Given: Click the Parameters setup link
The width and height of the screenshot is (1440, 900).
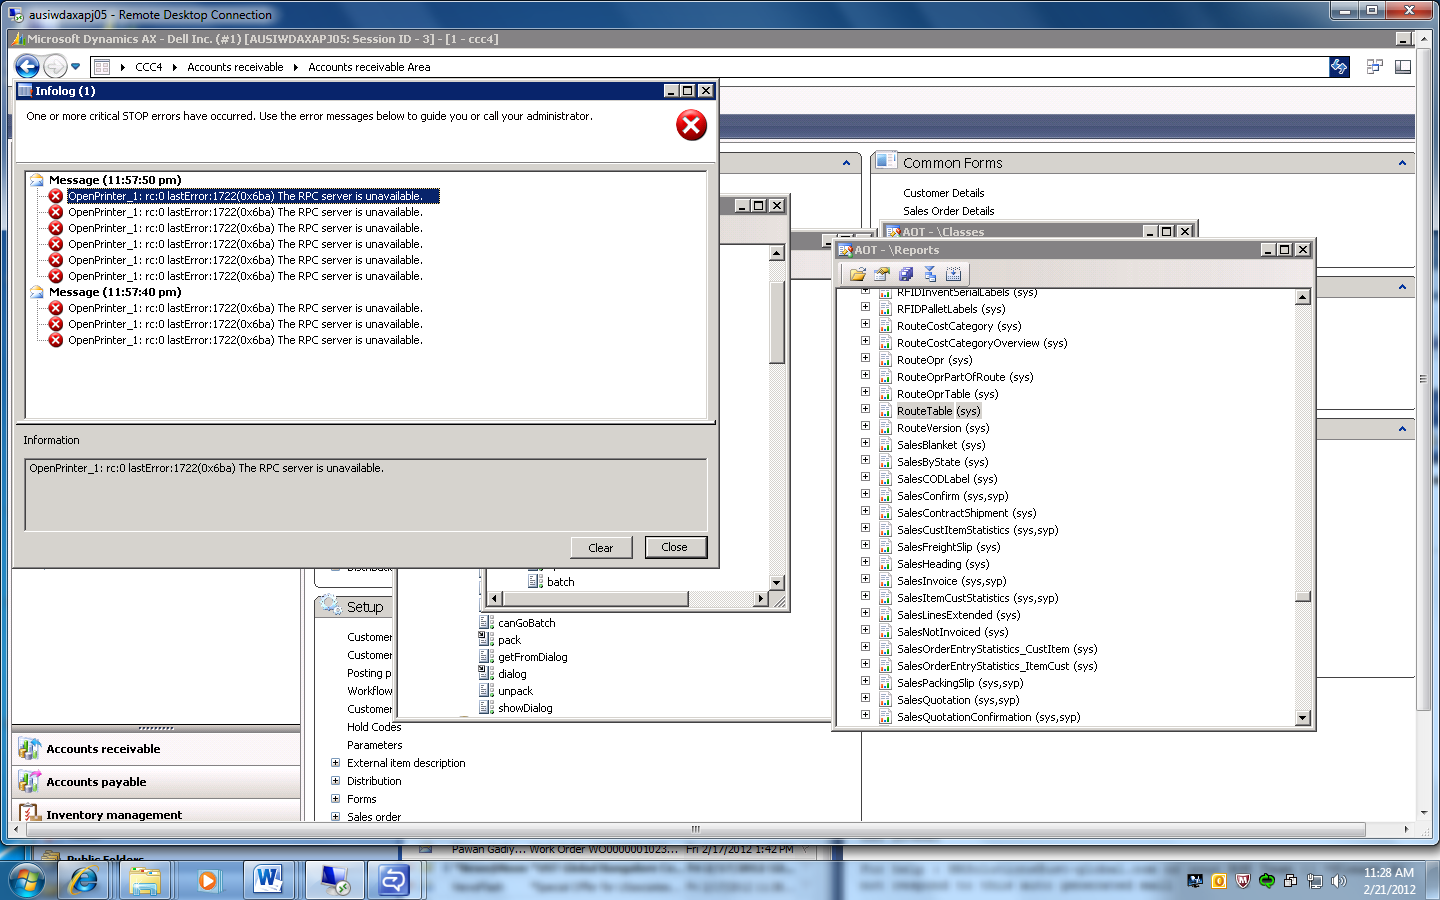Looking at the screenshot, I should (375, 745).
